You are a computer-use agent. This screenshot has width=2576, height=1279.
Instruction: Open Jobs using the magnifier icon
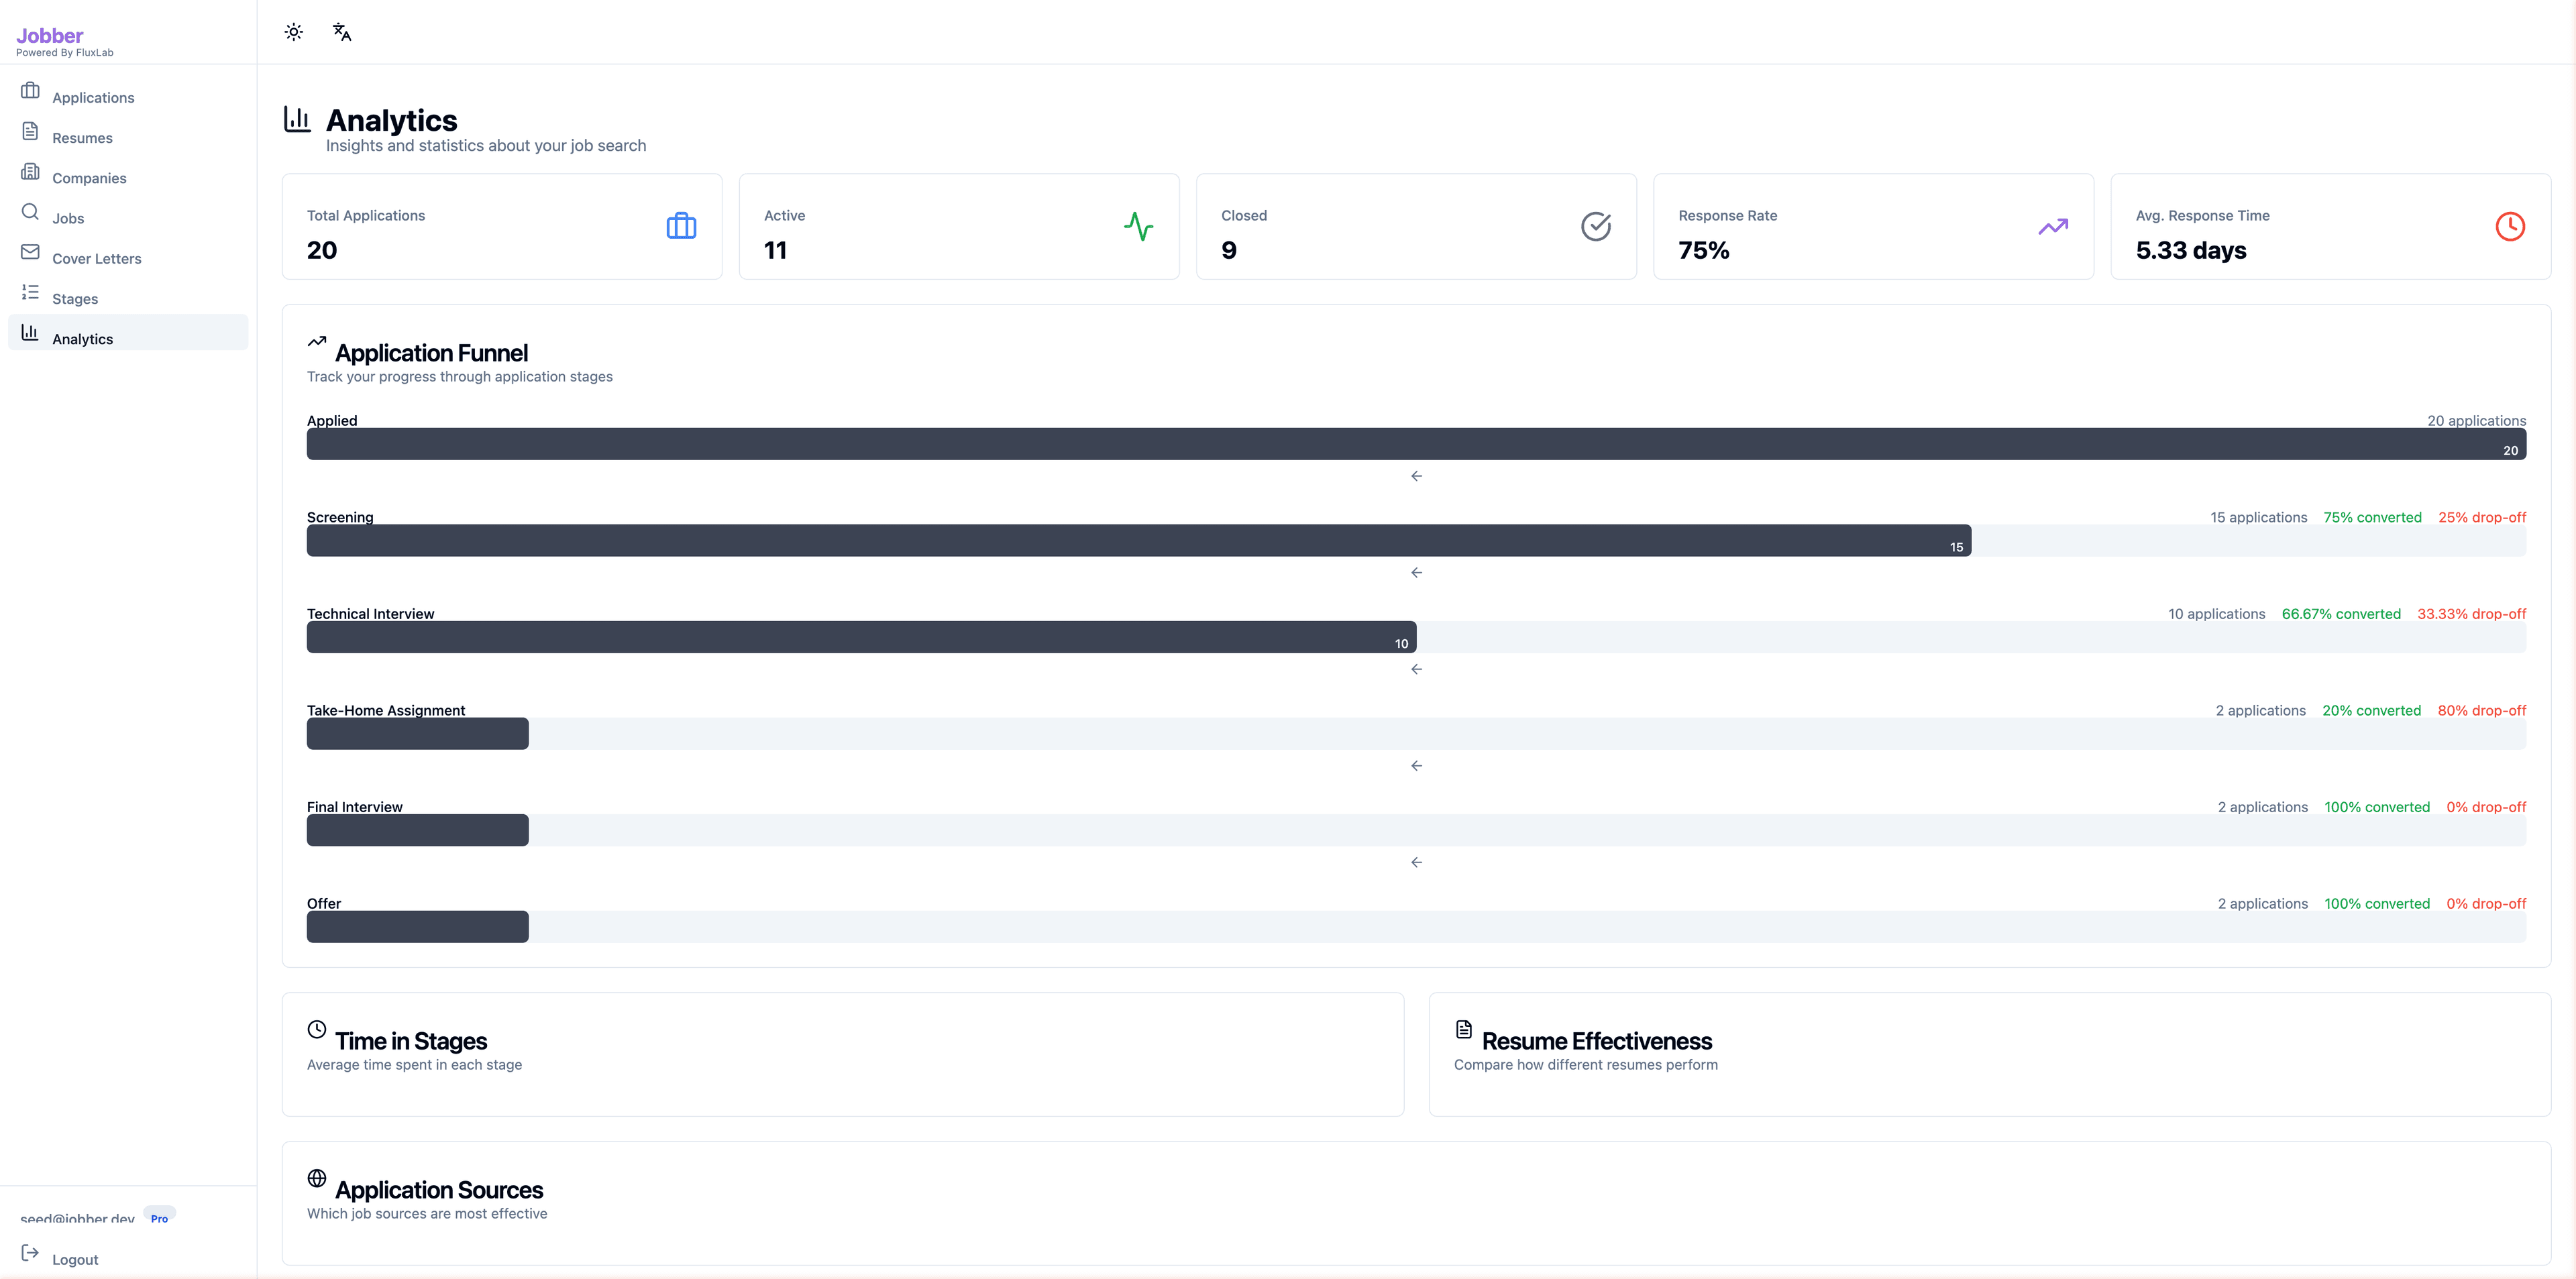point(30,211)
